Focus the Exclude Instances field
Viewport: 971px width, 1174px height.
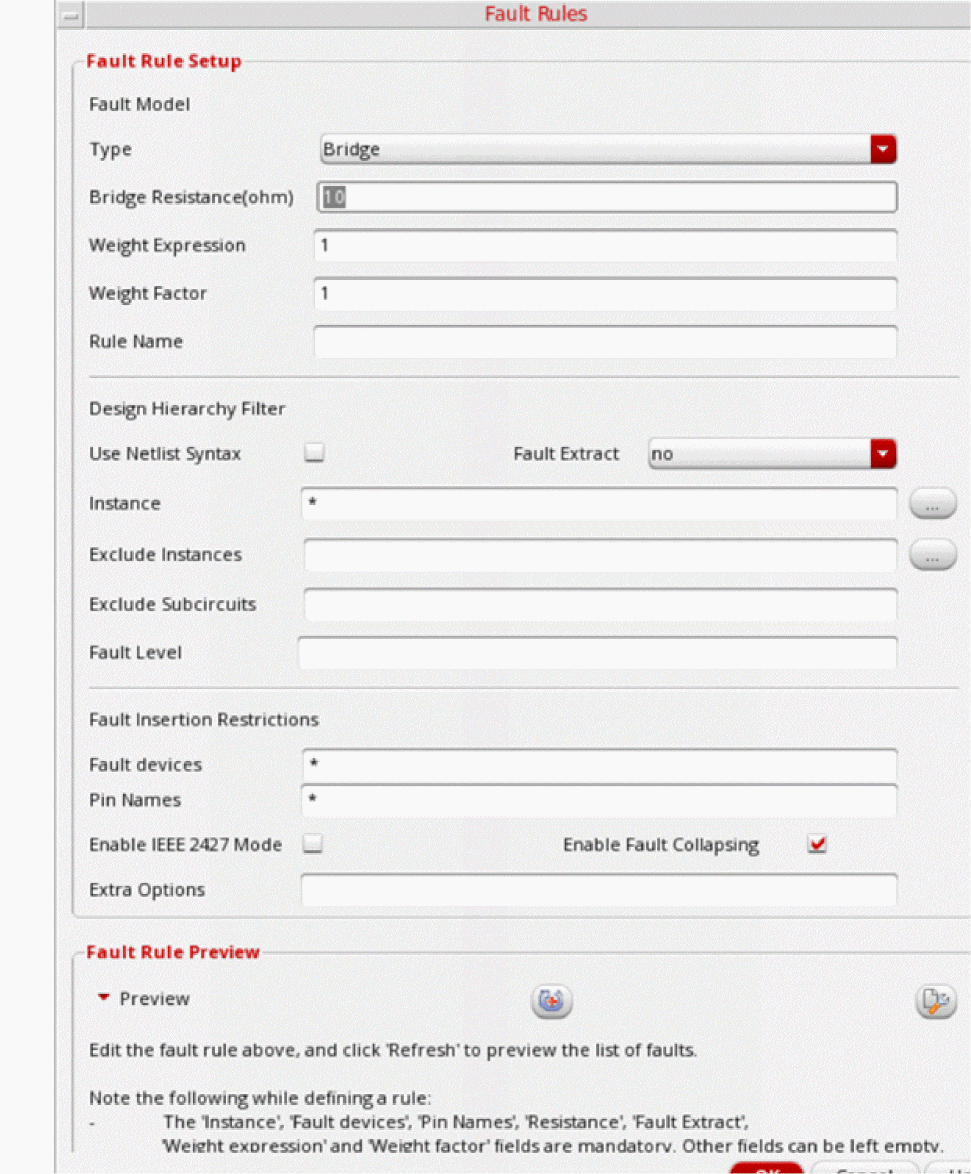600,555
